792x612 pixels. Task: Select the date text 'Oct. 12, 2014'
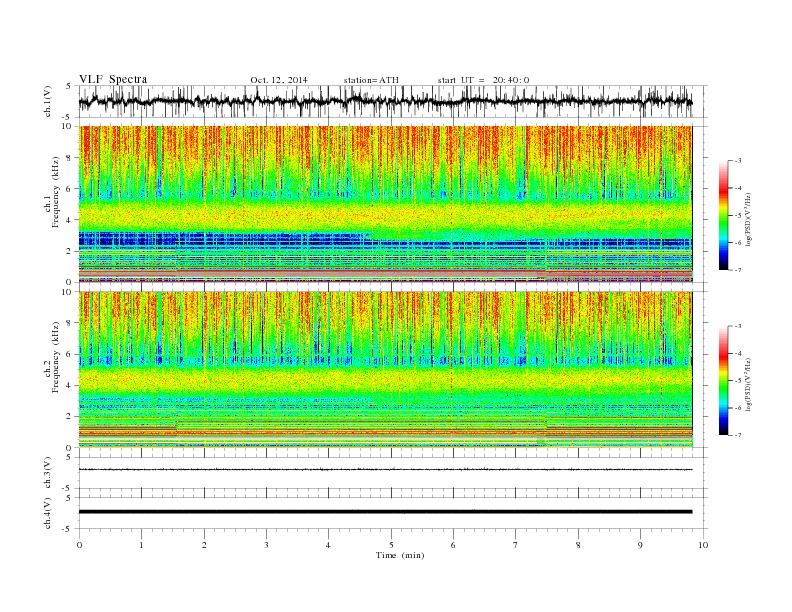(279, 80)
